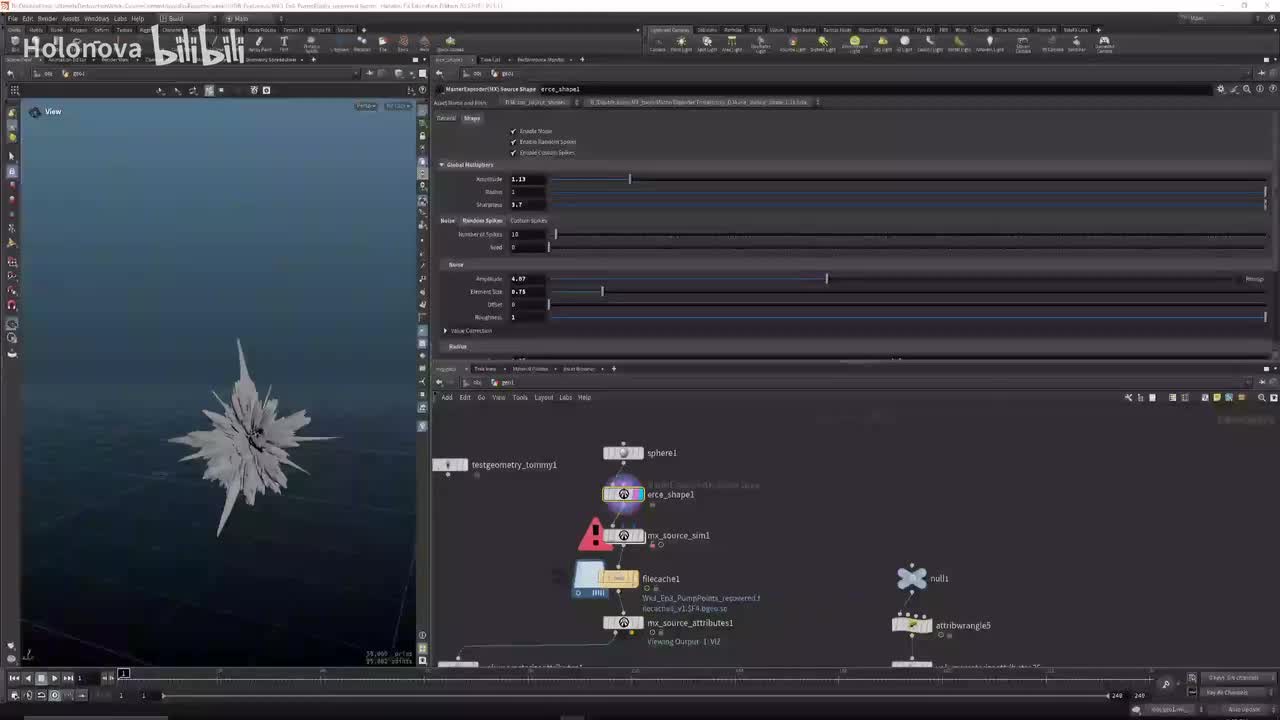Select the null1 node
Screen dimensions: 1280x720
(x=912, y=578)
